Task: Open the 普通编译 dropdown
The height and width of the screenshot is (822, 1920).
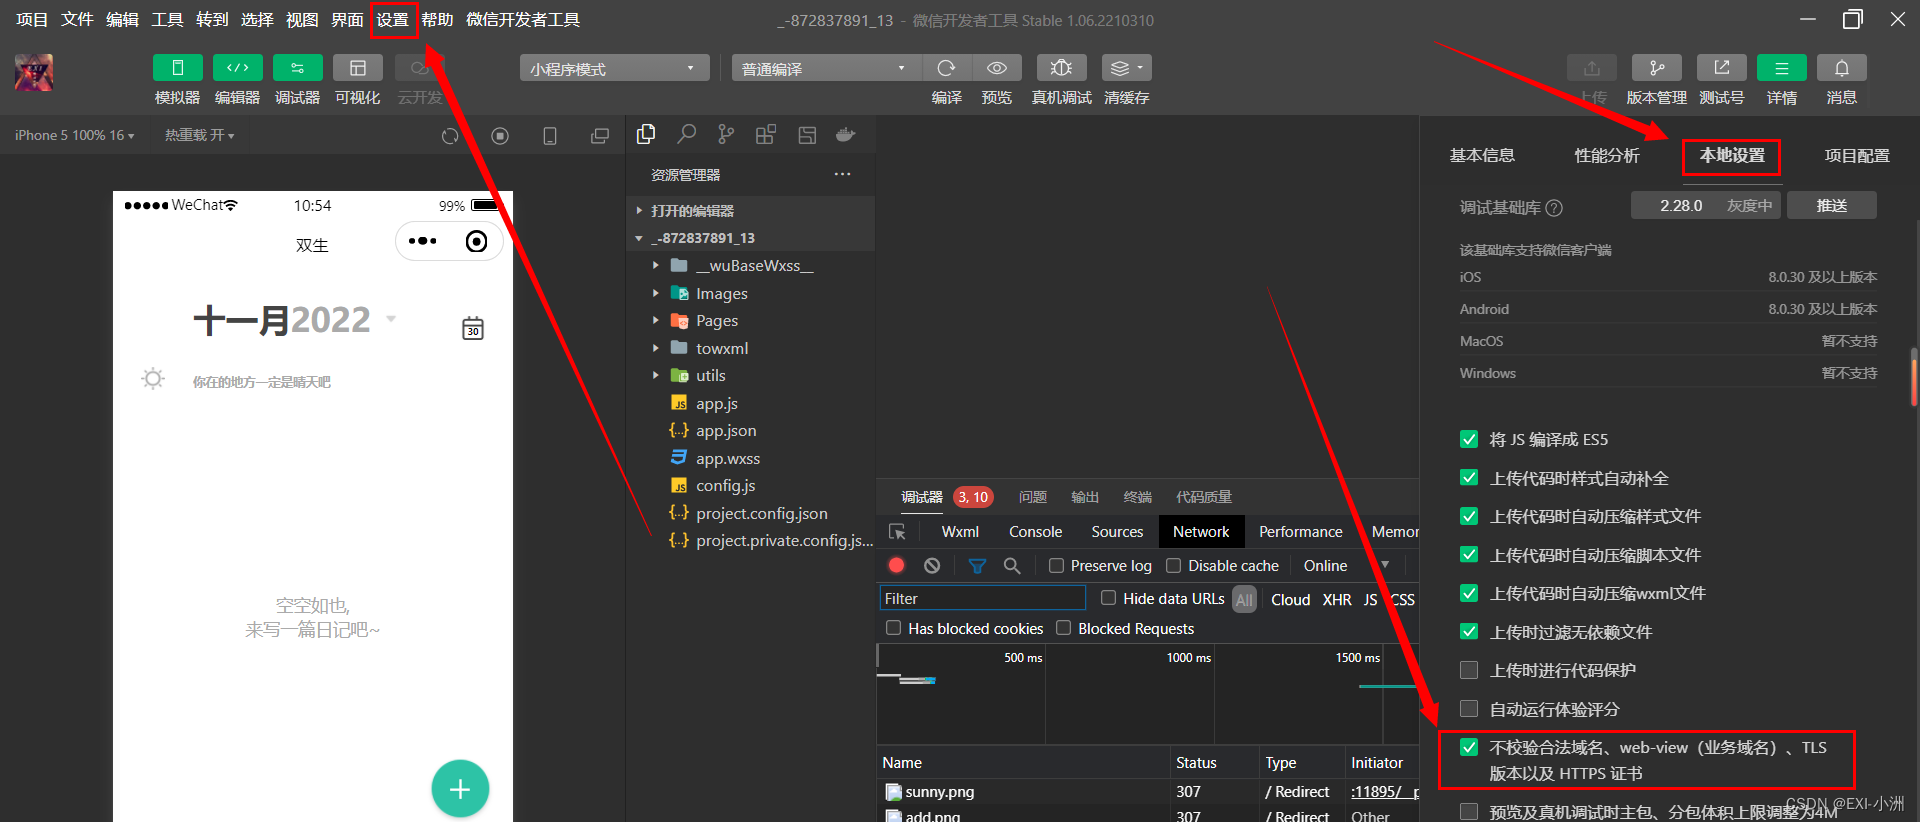Action: (825, 68)
